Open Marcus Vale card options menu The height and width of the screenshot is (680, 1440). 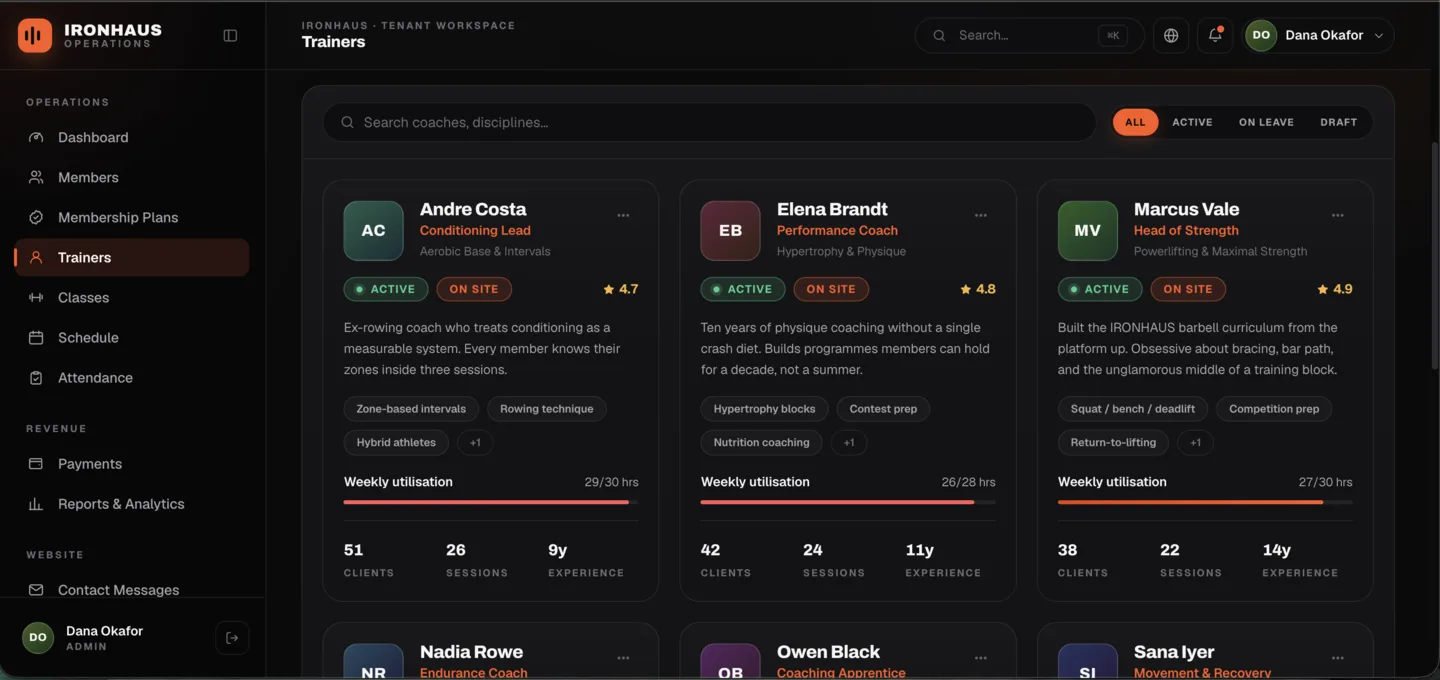(1338, 215)
